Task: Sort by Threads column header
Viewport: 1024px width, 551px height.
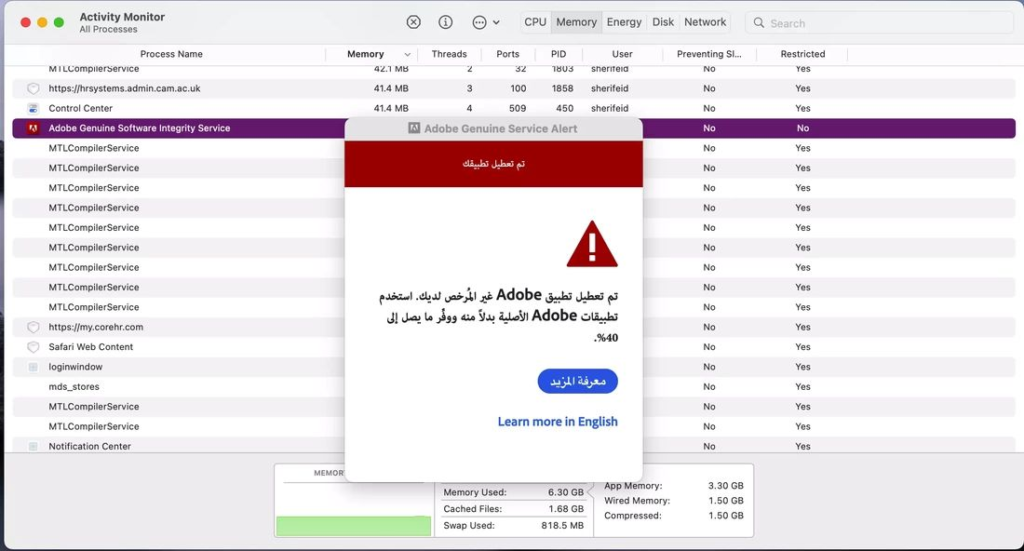Action: [x=449, y=54]
